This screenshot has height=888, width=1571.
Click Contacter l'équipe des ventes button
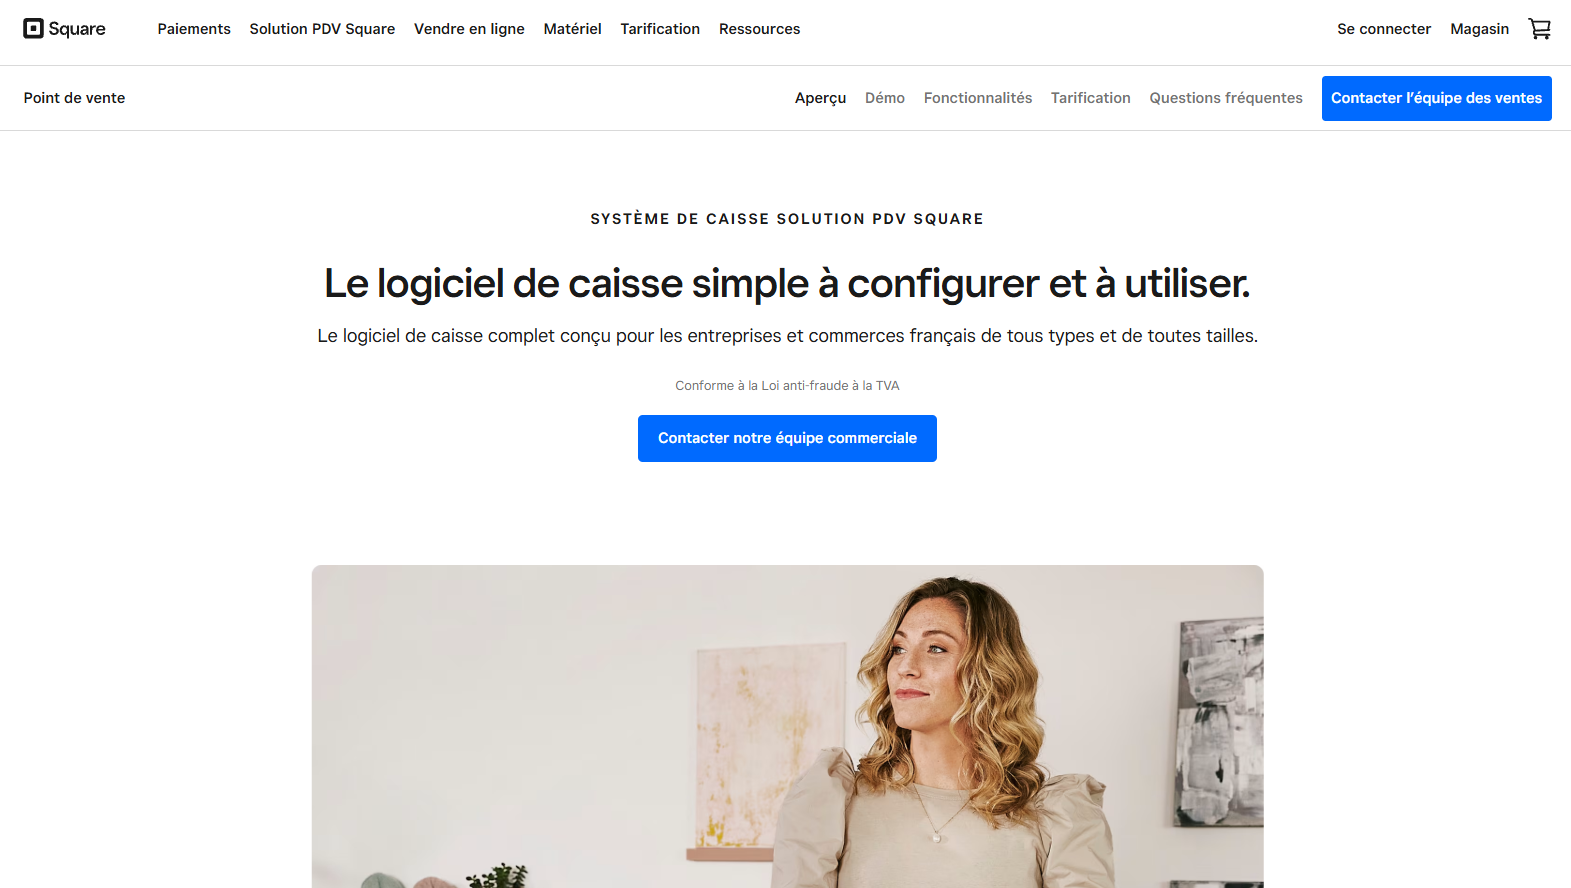(1436, 98)
